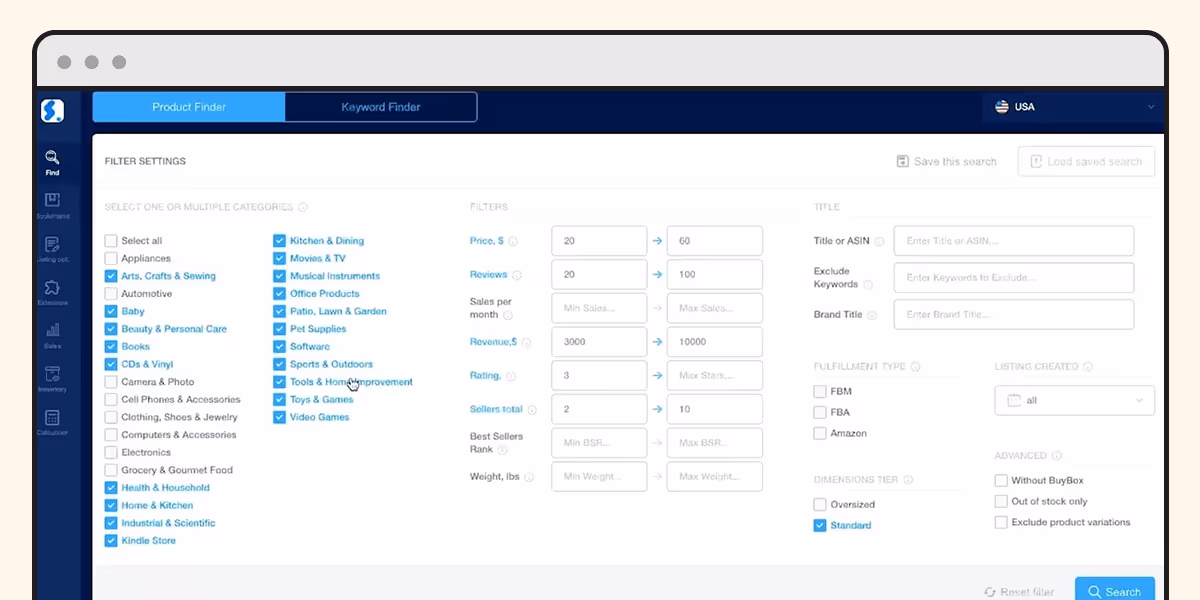This screenshot has width=1200, height=600.
Task: Uncheck the Pet Supplies category
Action: [x=280, y=329]
